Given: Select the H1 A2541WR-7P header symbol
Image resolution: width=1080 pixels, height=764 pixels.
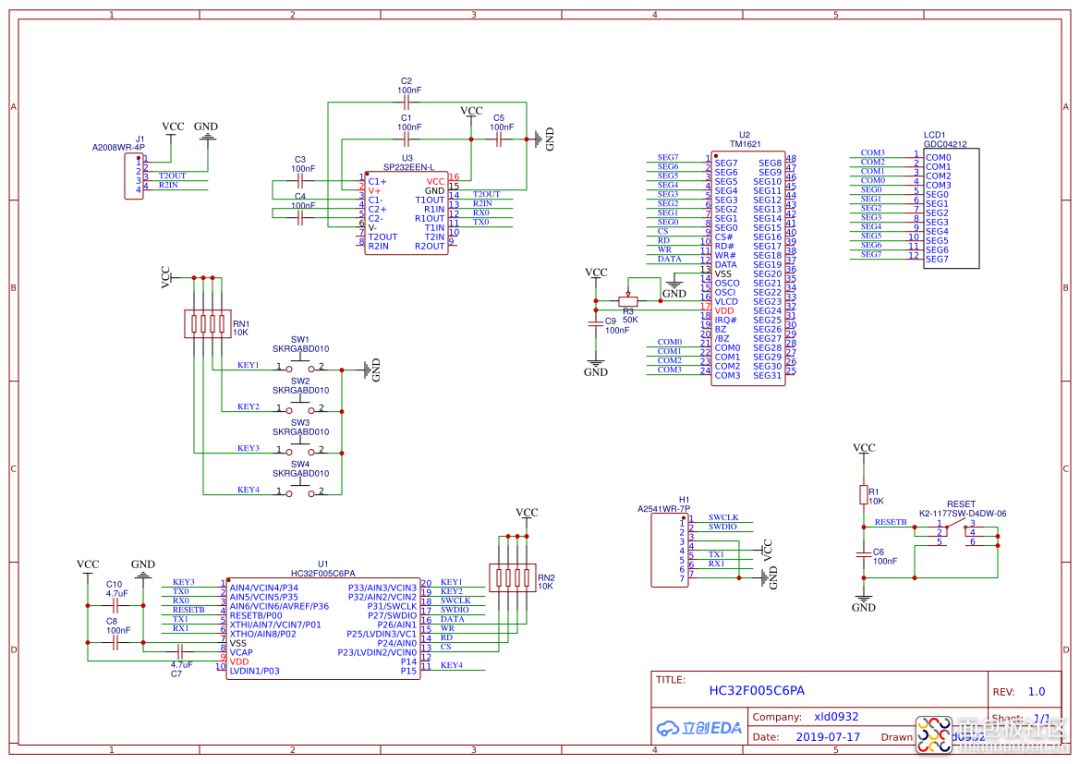Looking at the screenshot, I should coord(669,550).
